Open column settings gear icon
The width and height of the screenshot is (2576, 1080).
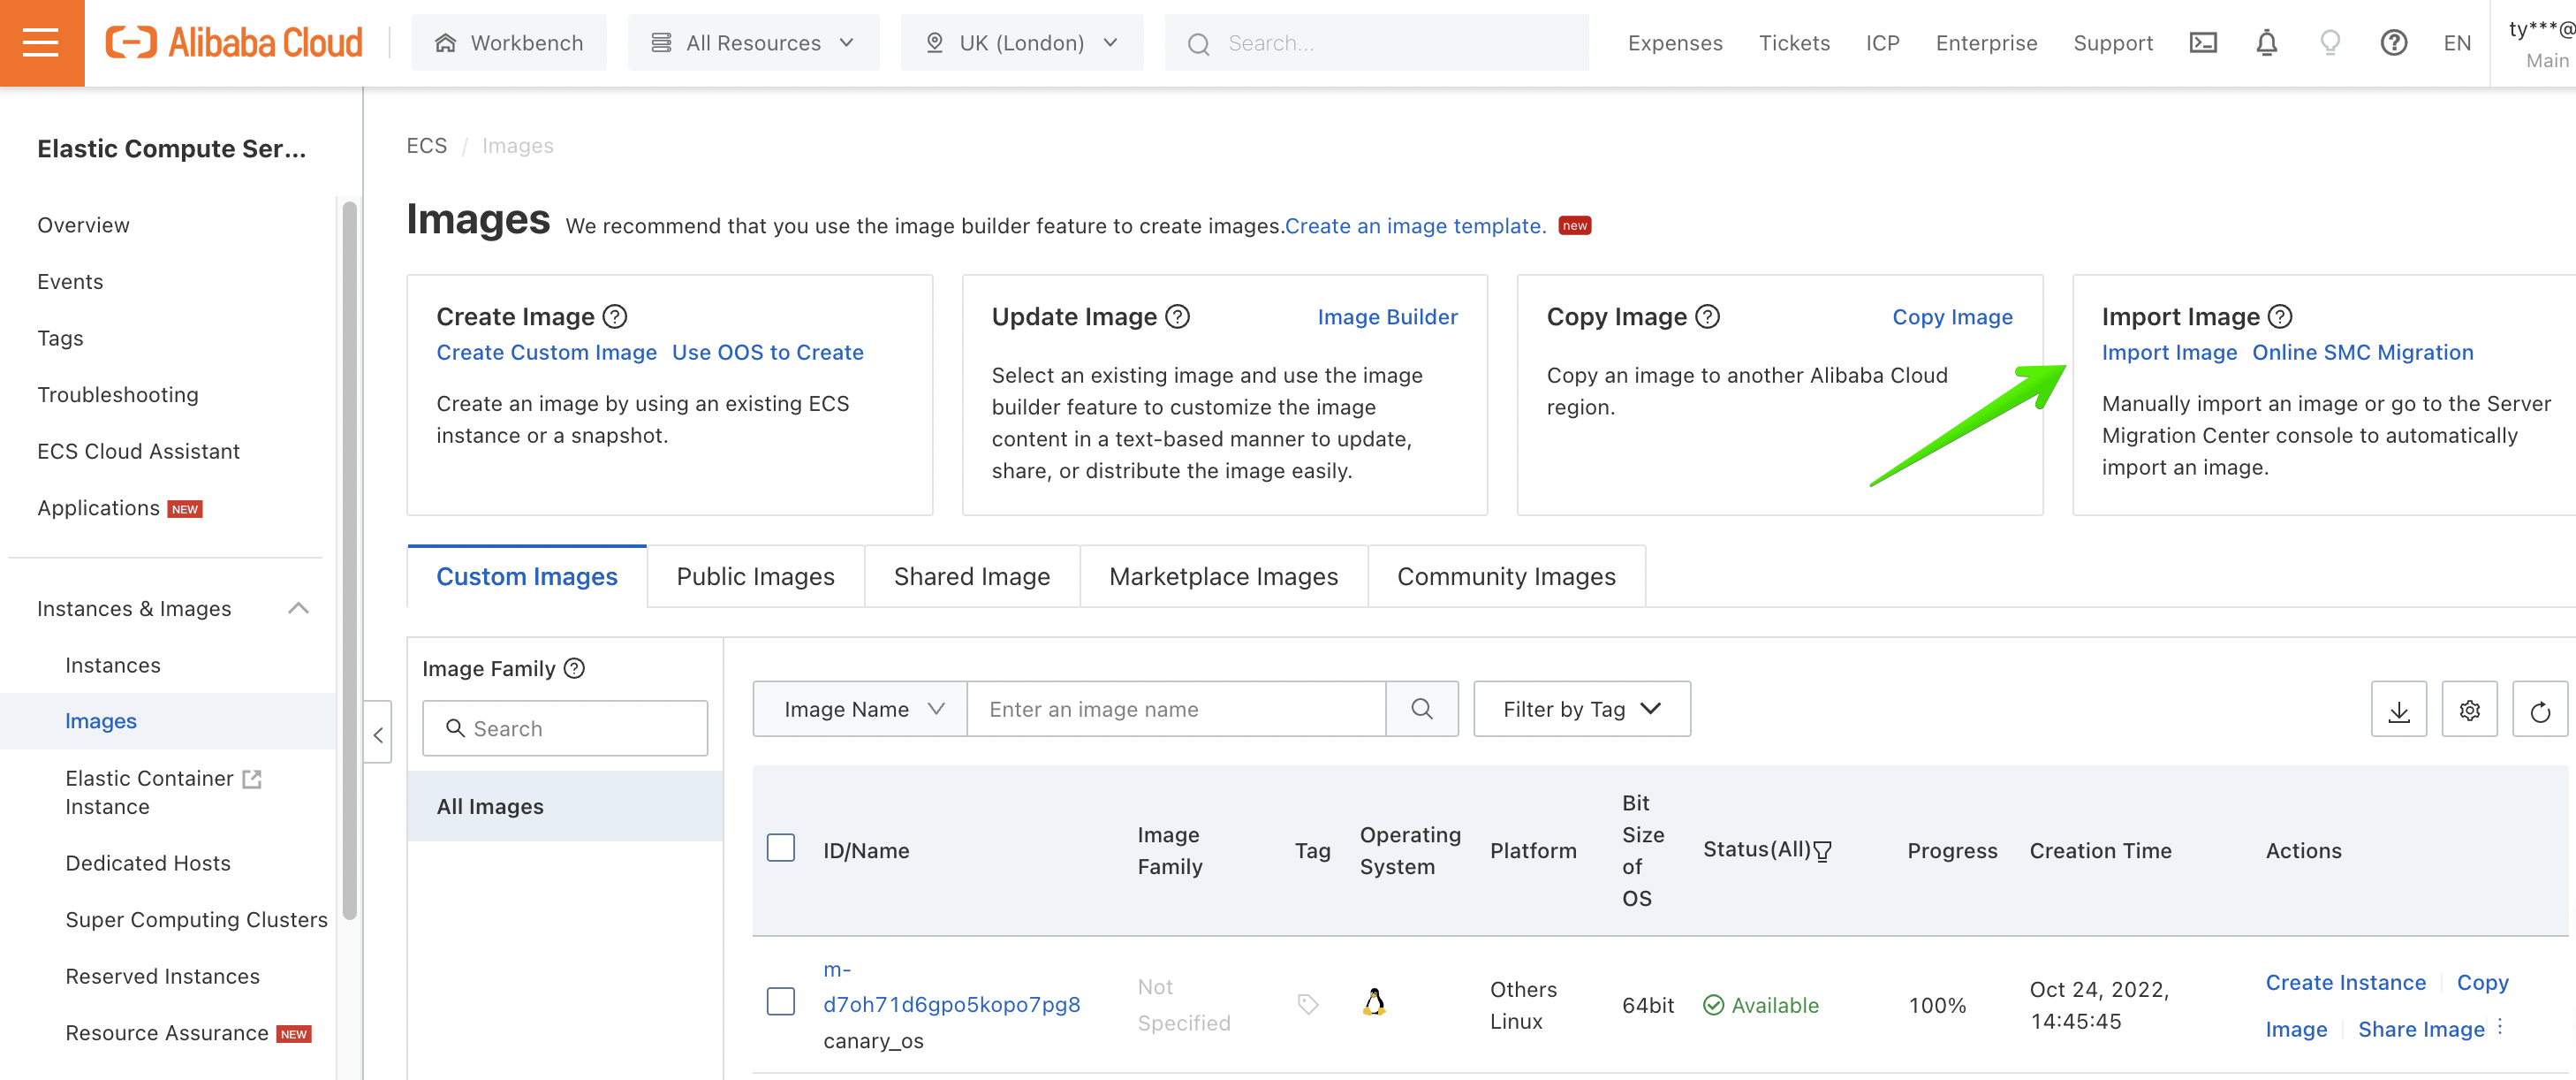coord(2469,710)
